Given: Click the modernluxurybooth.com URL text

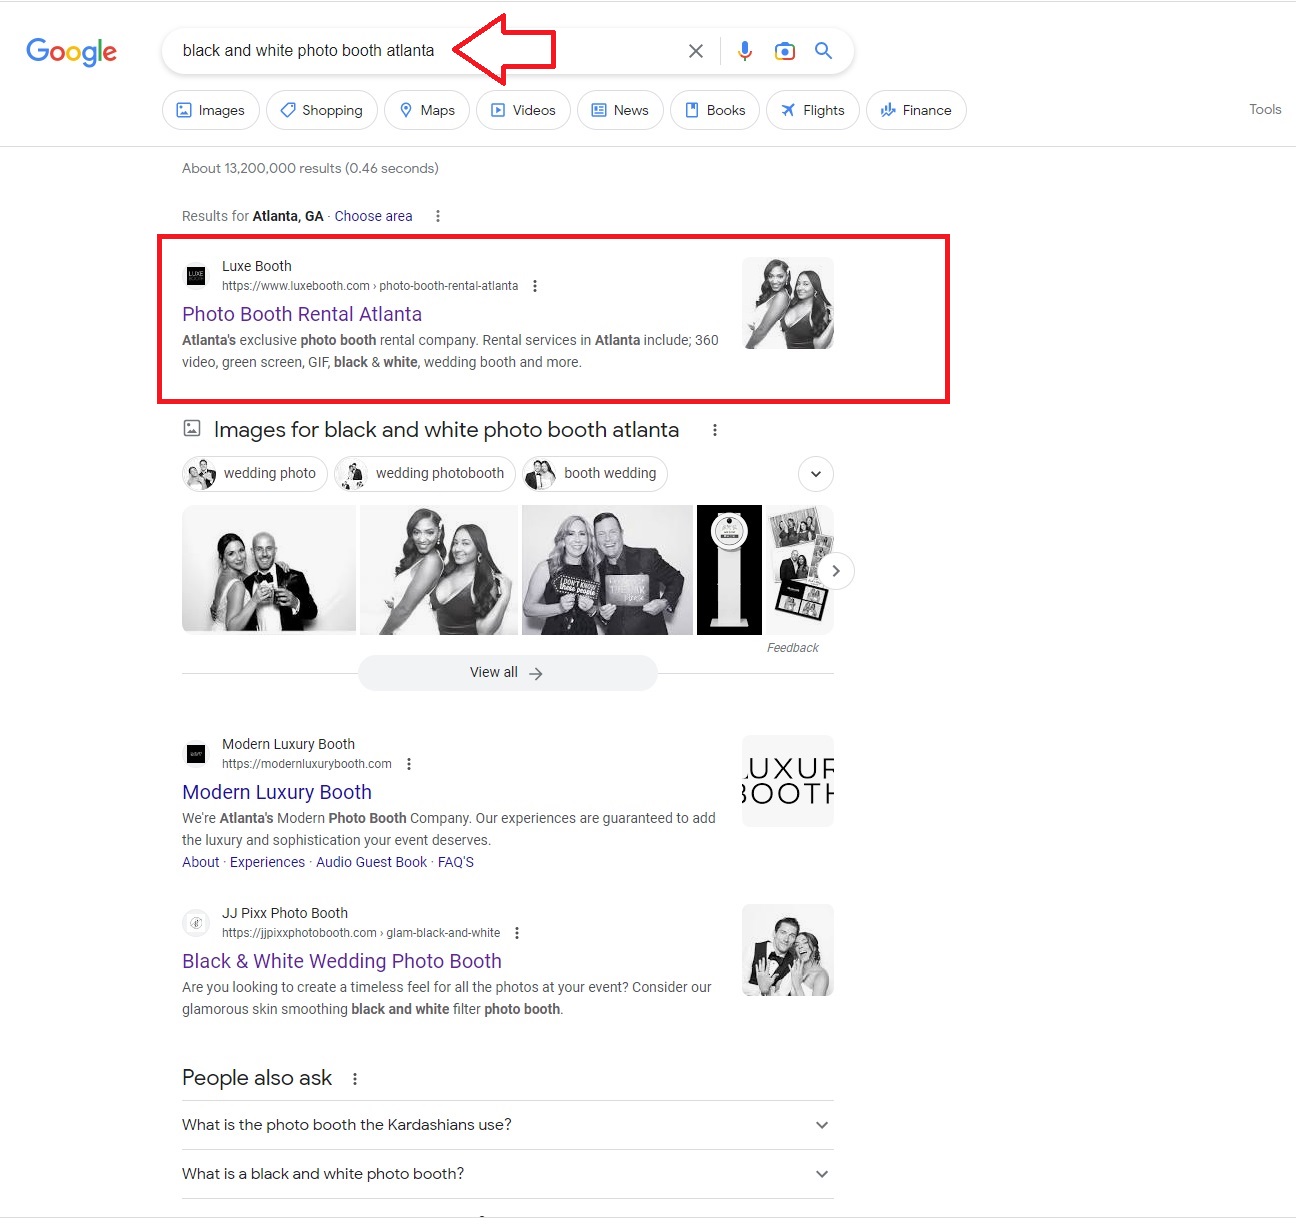Looking at the screenshot, I should pos(307,764).
